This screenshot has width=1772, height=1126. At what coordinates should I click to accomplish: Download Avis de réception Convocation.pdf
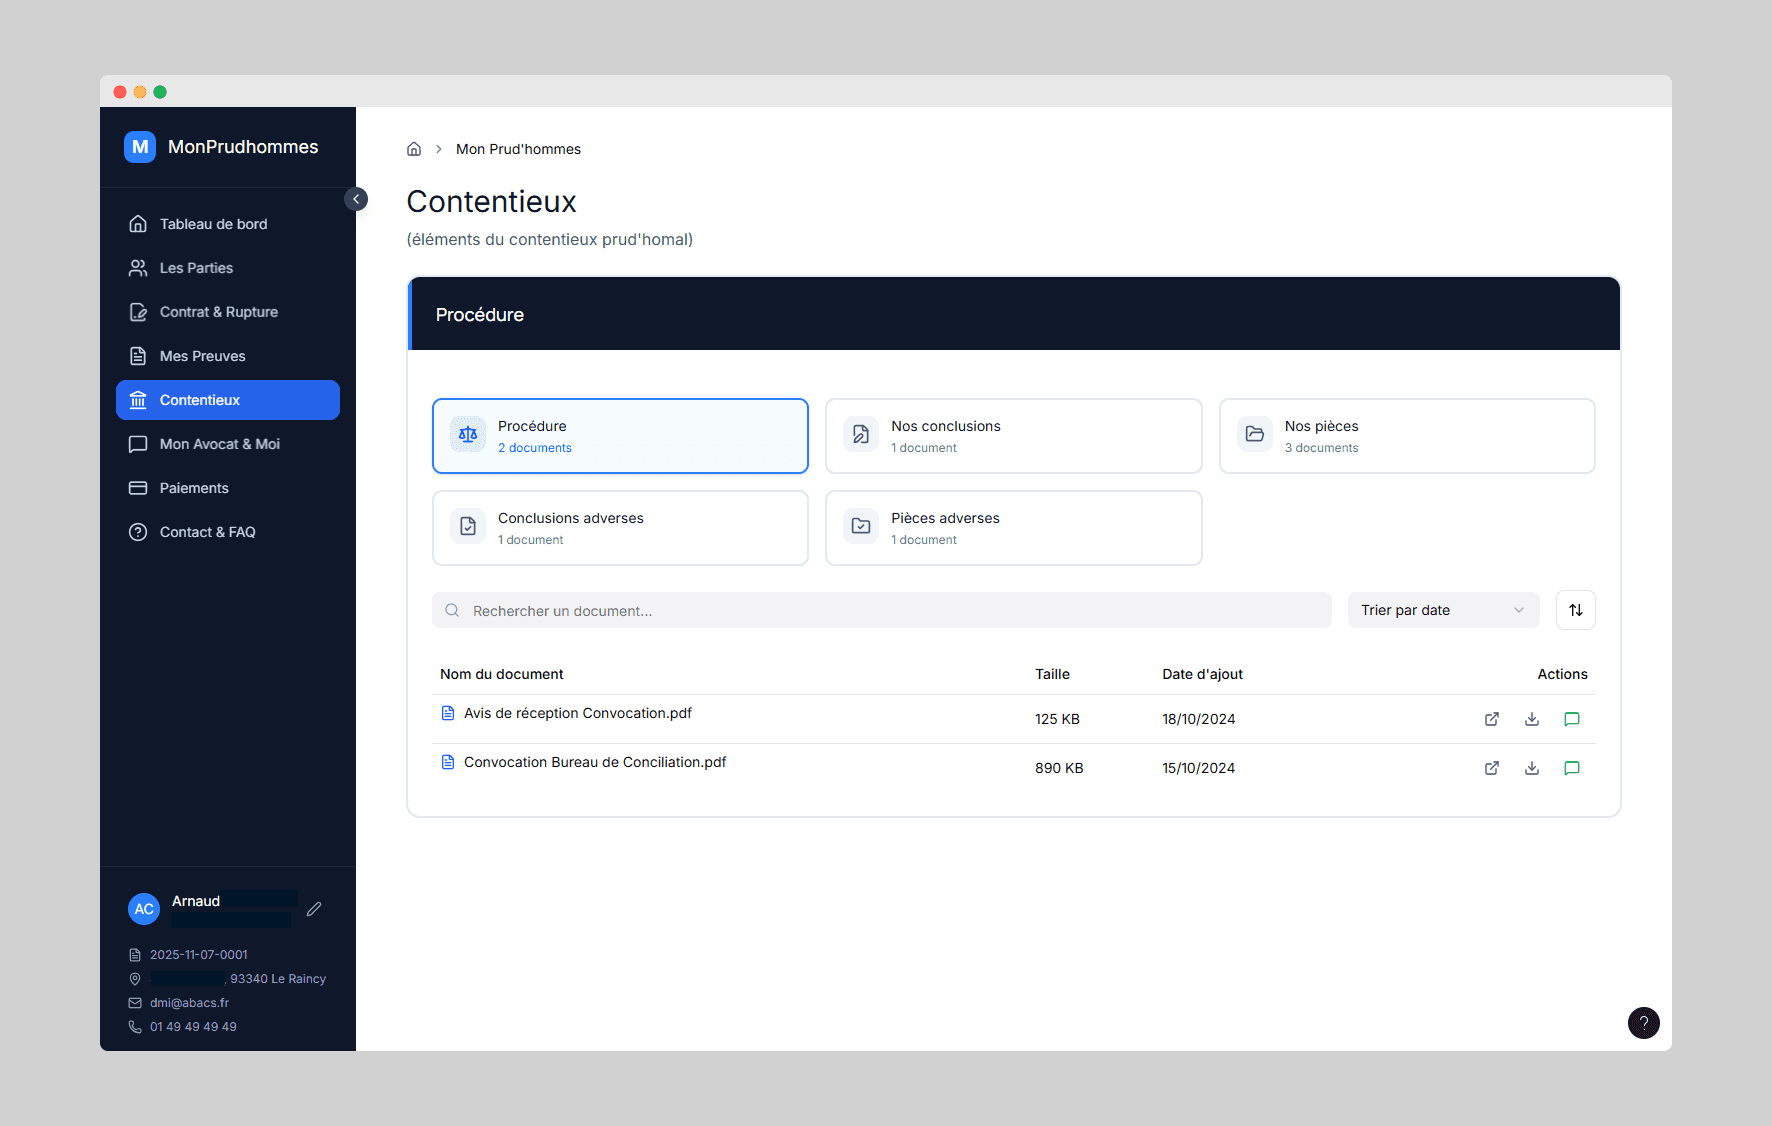(1531, 718)
